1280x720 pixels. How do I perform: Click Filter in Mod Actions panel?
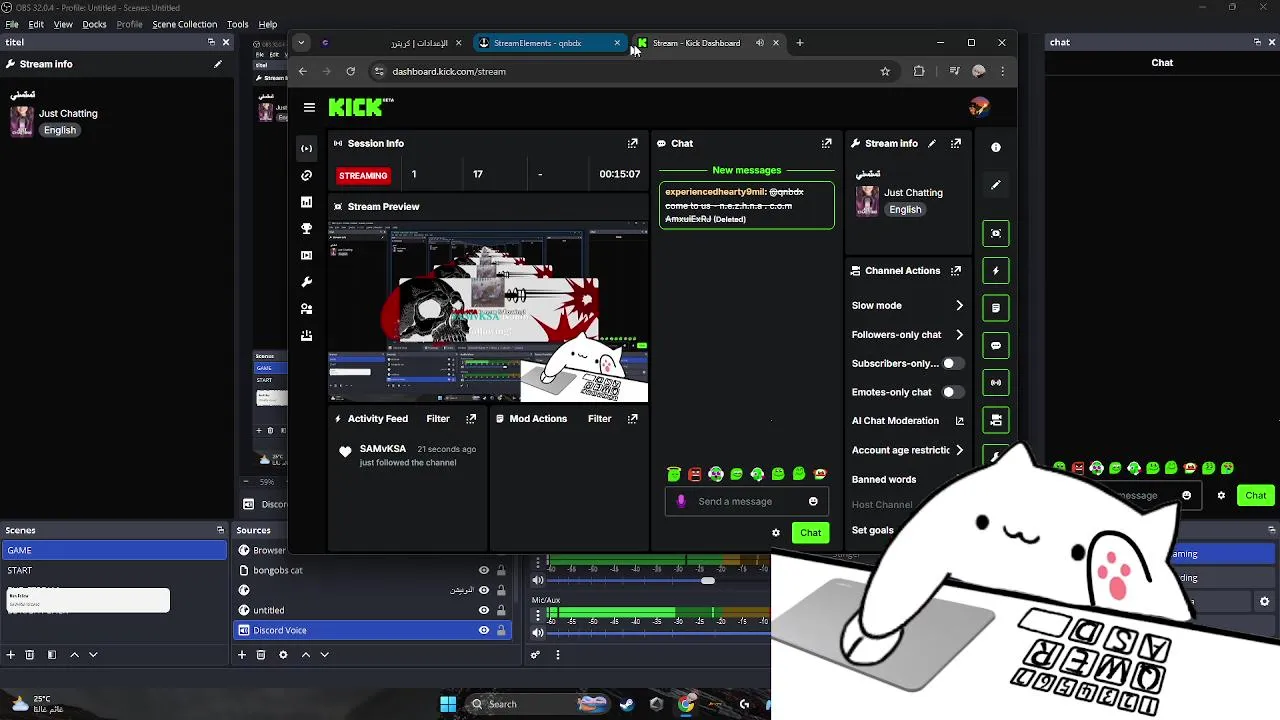coord(600,418)
